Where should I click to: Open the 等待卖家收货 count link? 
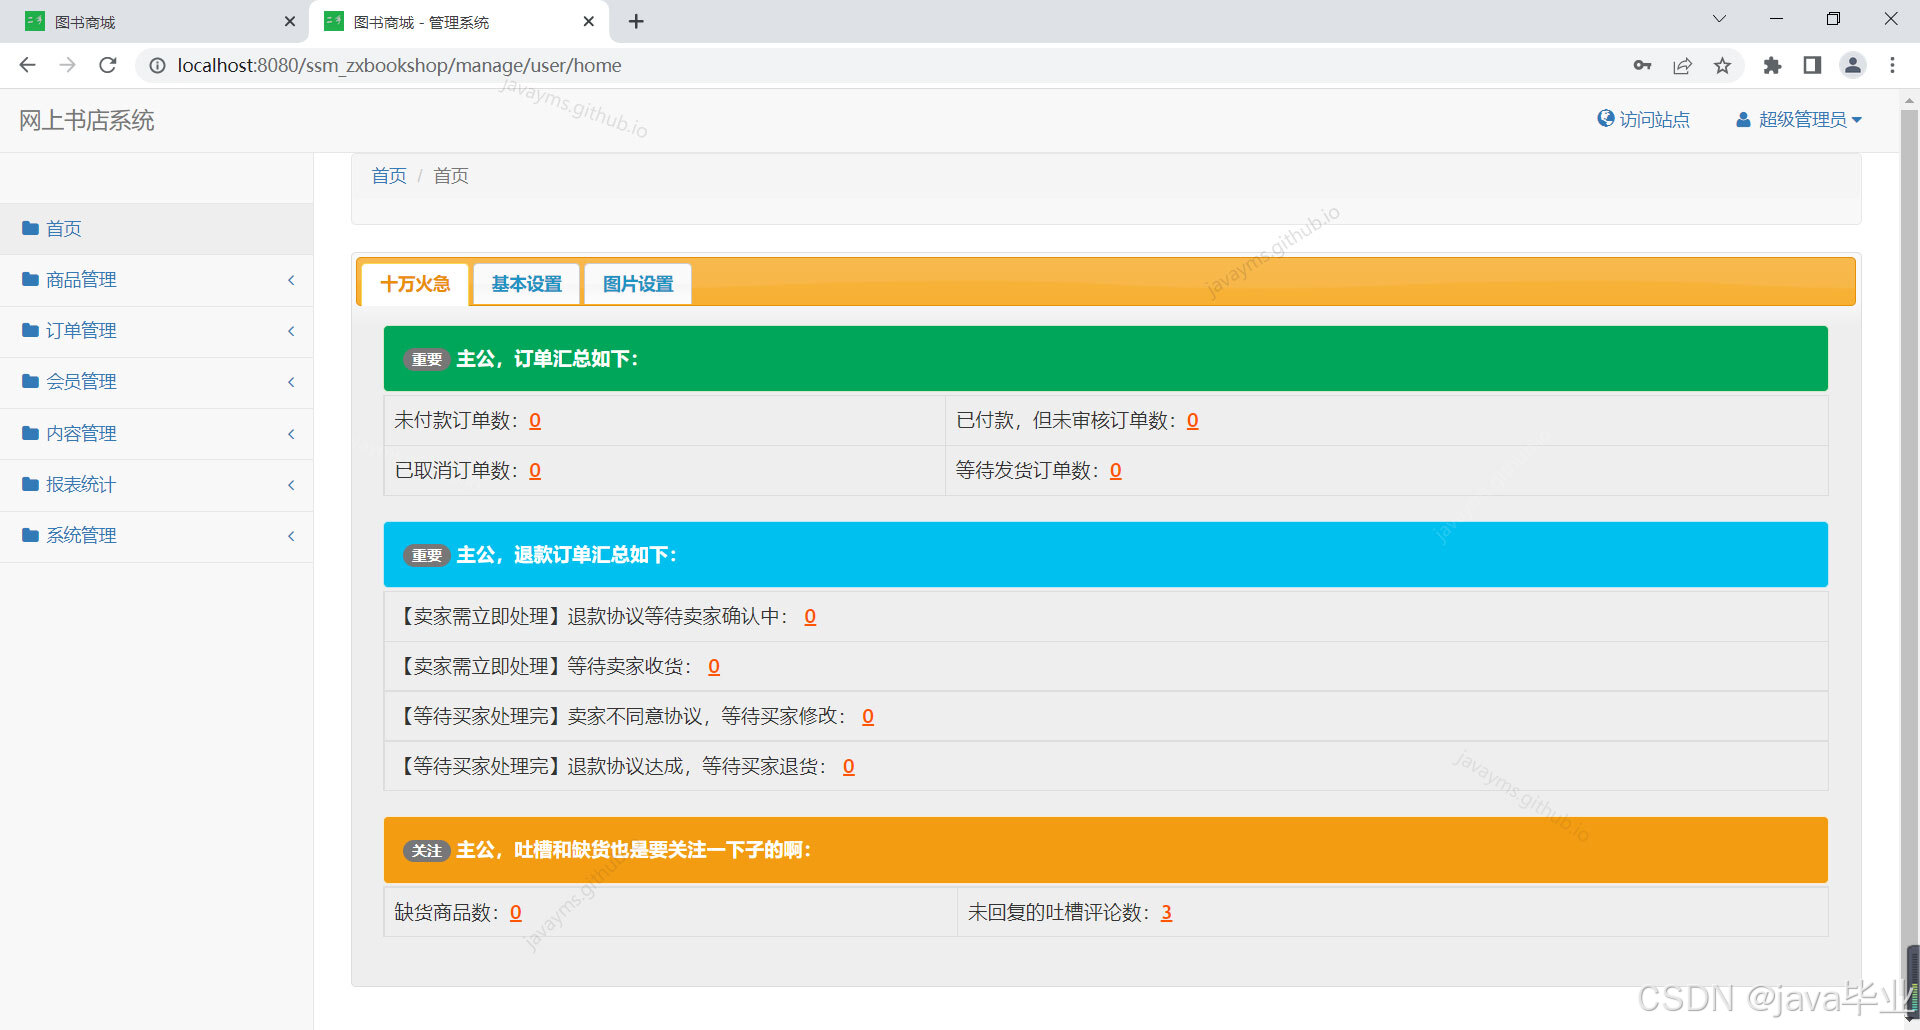coord(714,667)
